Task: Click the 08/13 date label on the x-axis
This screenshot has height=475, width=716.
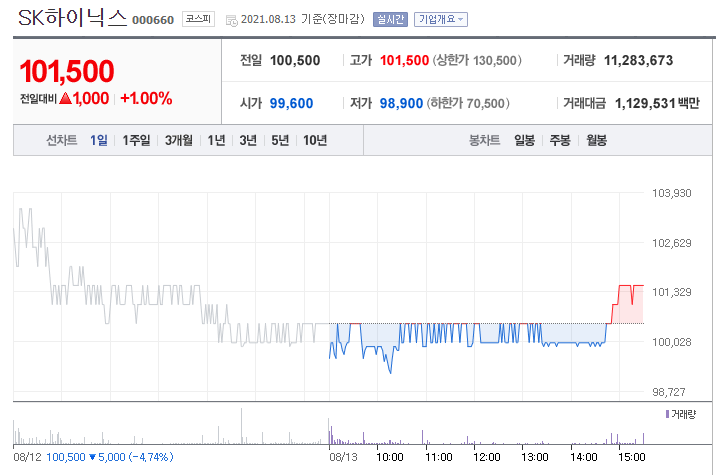Action: [x=343, y=457]
